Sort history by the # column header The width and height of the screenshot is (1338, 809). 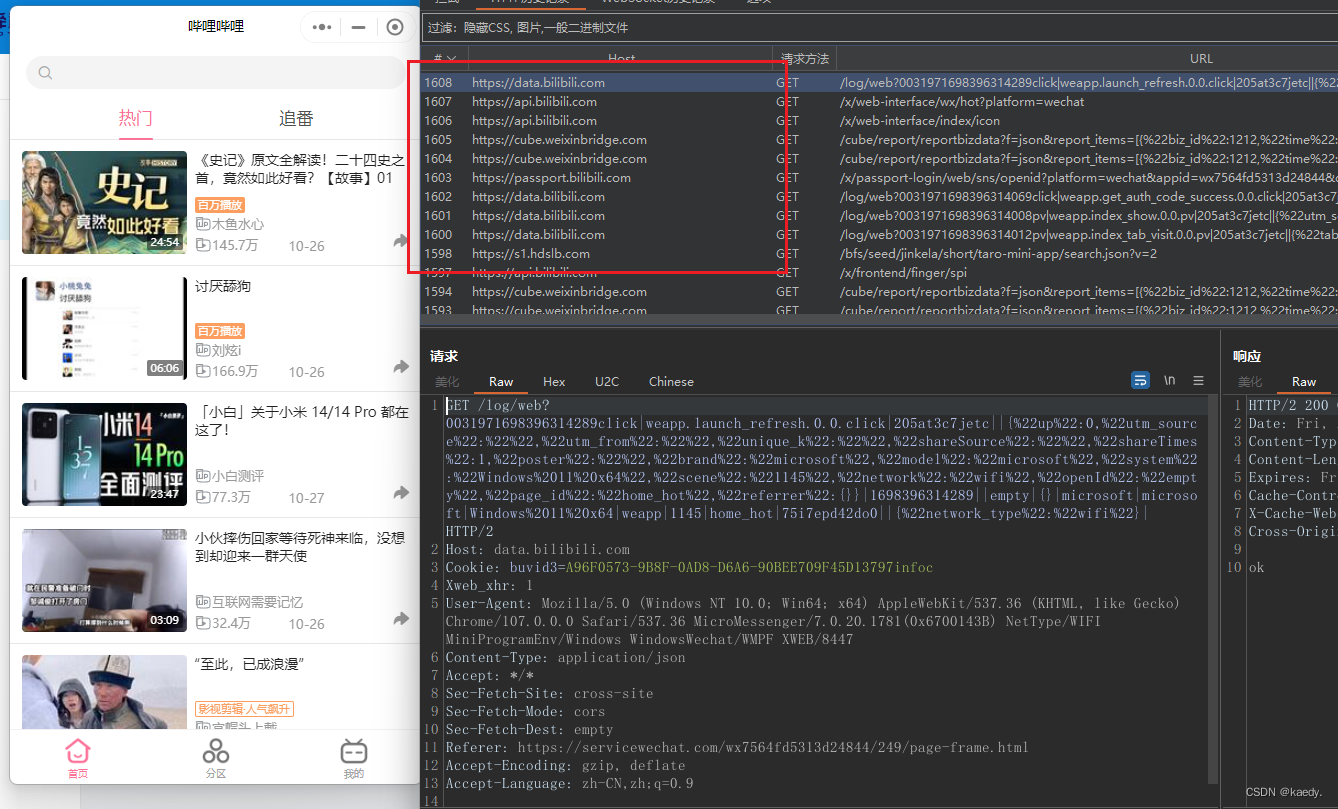(x=445, y=59)
